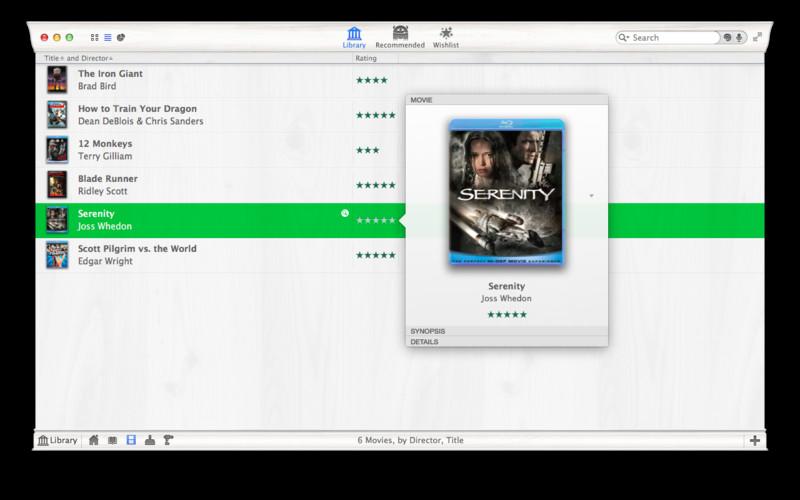Filter library by books icon
This screenshot has height=500, width=800.
[x=112, y=440]
